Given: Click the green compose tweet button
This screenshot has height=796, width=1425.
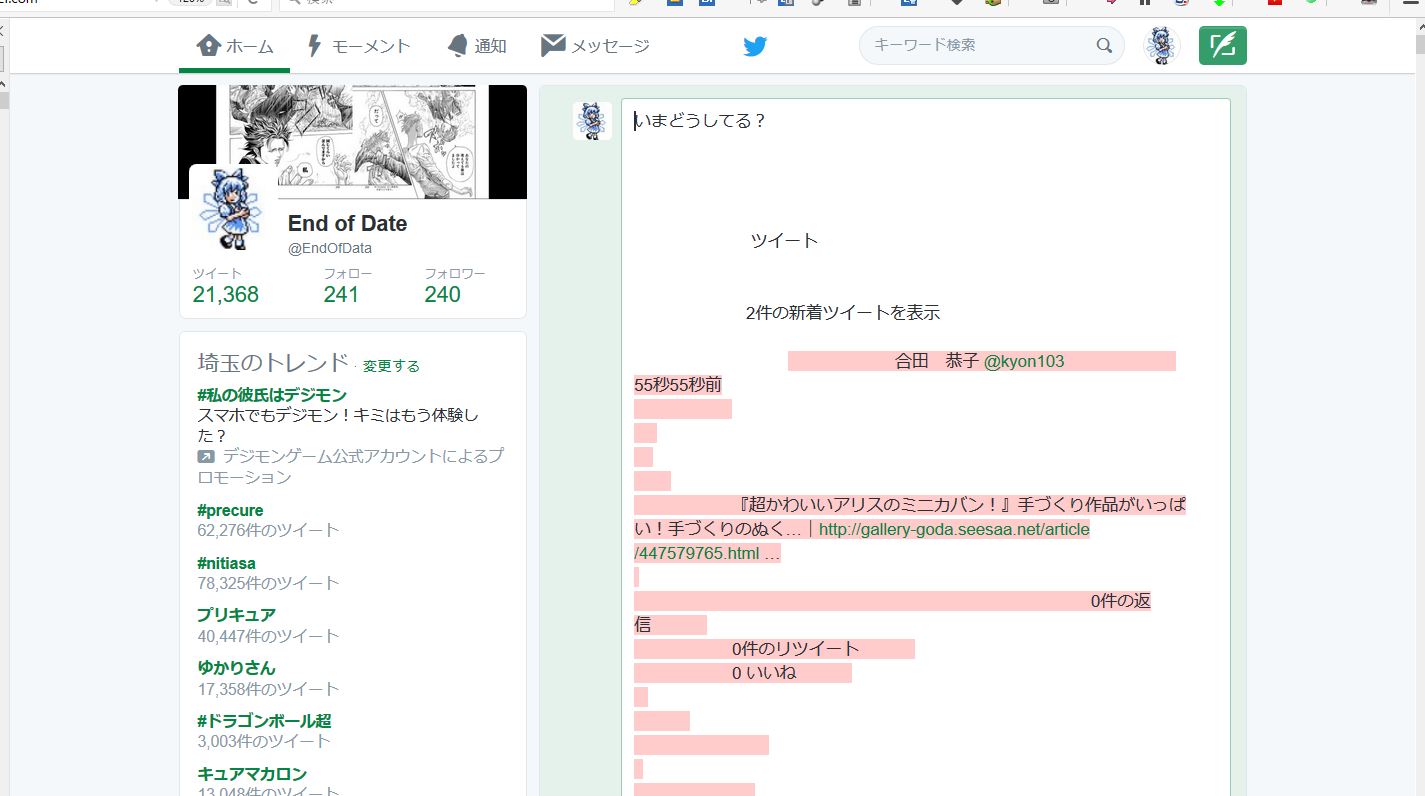Looking at the screenshot, I should point(1223,45).
